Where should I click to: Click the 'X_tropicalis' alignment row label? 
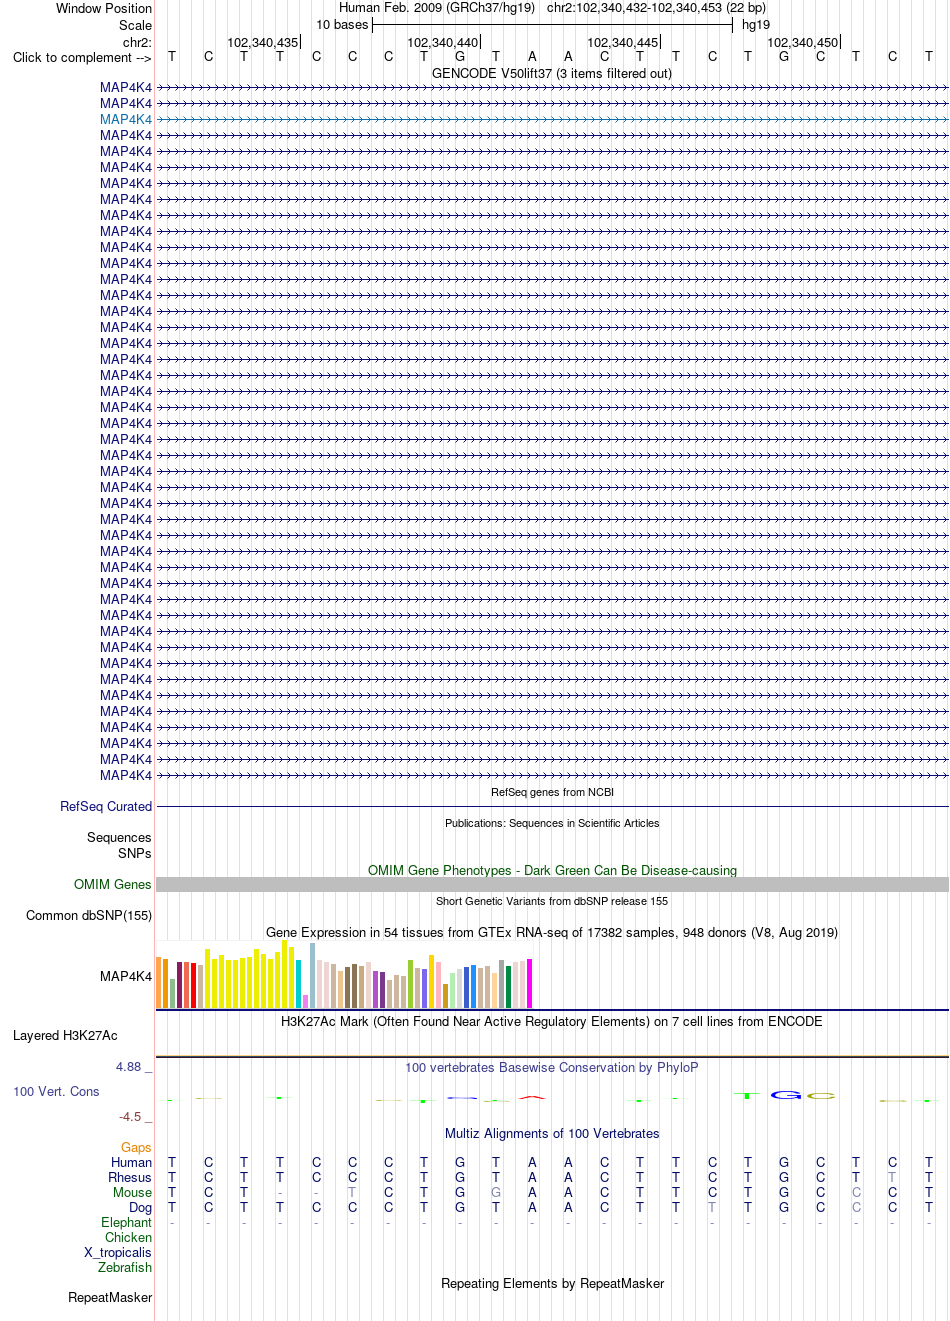118,1252
